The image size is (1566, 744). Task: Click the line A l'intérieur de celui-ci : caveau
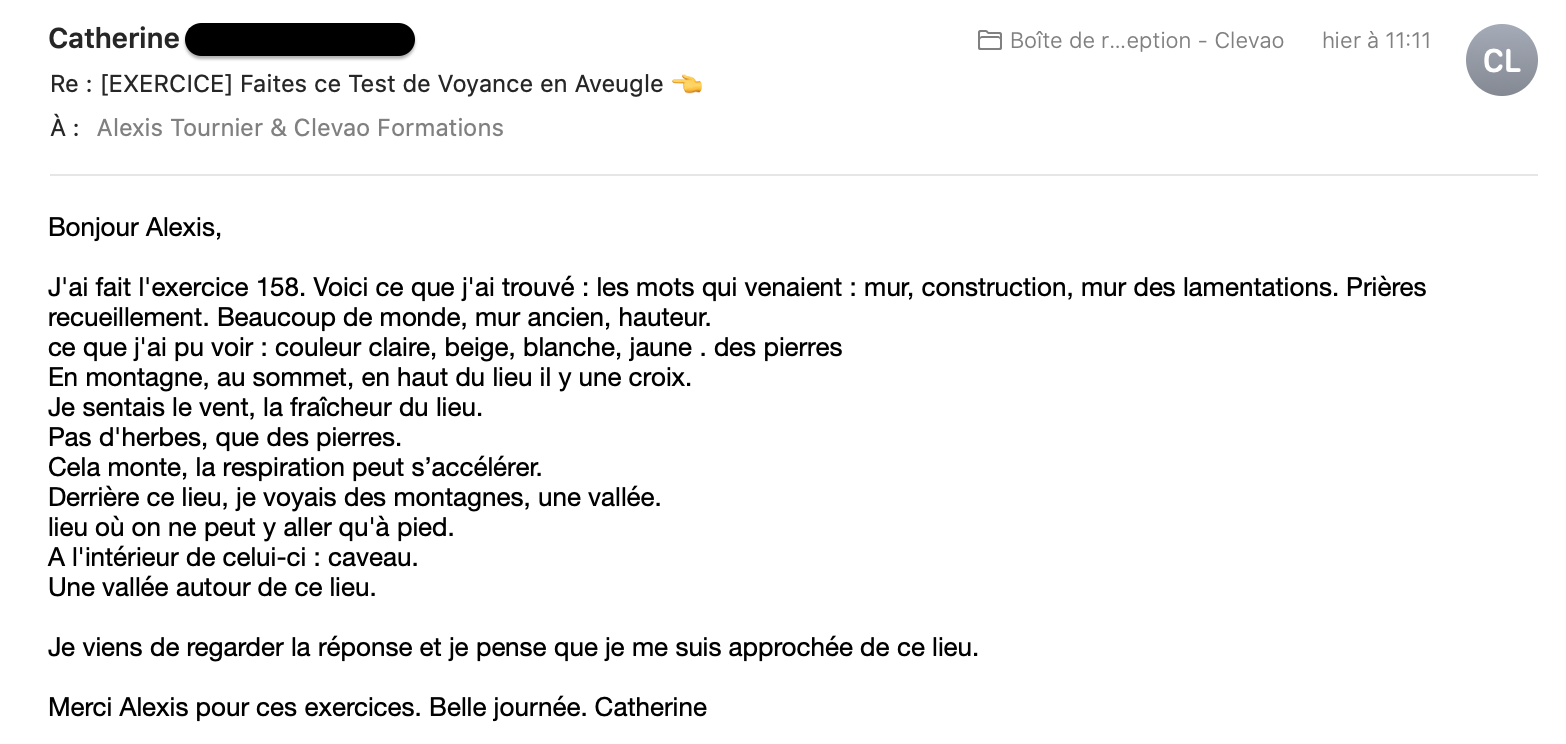click(233, 558)
